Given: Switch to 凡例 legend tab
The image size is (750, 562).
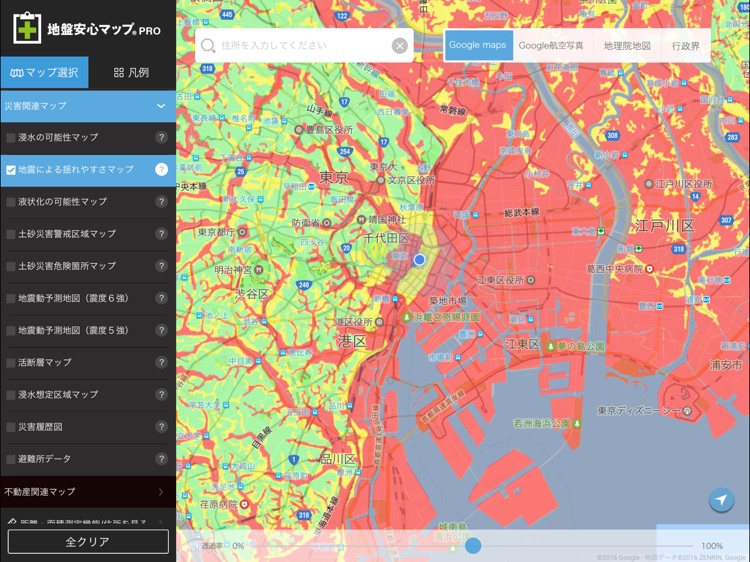Looking at the screenshot, I should pos(132,72).
